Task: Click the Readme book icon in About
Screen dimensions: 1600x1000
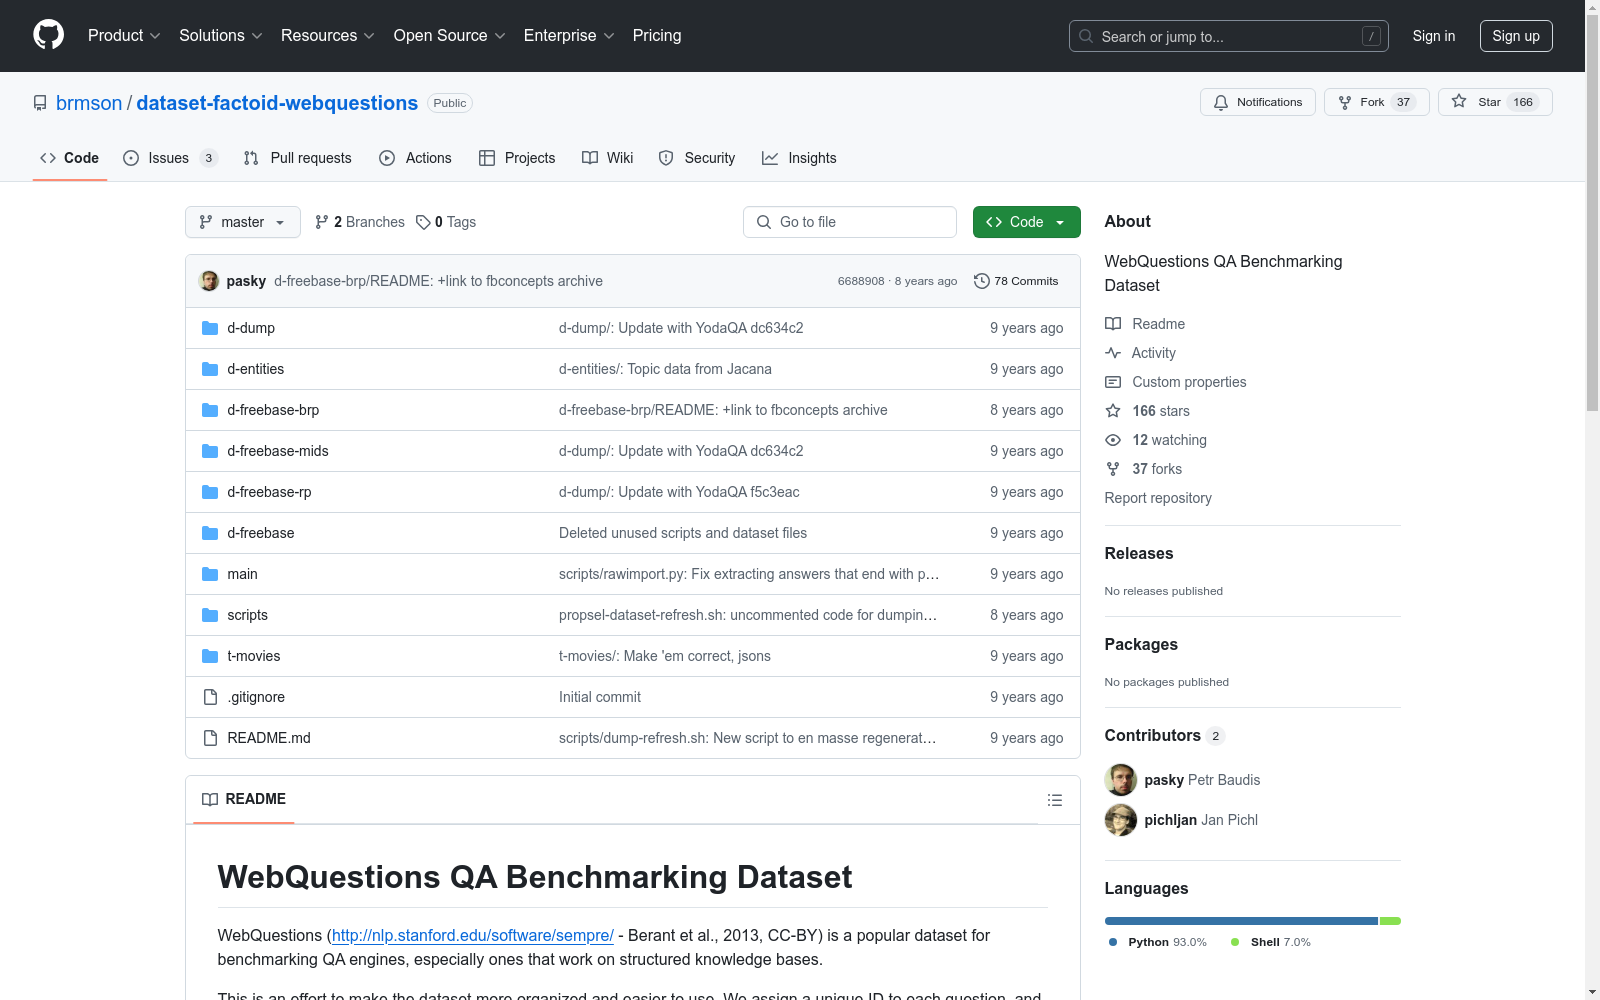Action: point(1113,324)
